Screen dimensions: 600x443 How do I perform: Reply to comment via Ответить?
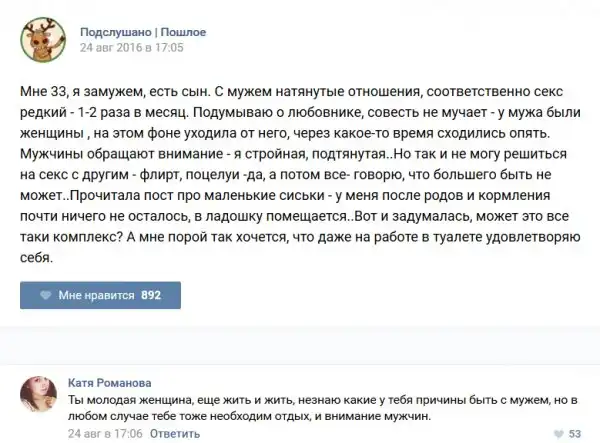click(174, 434)
